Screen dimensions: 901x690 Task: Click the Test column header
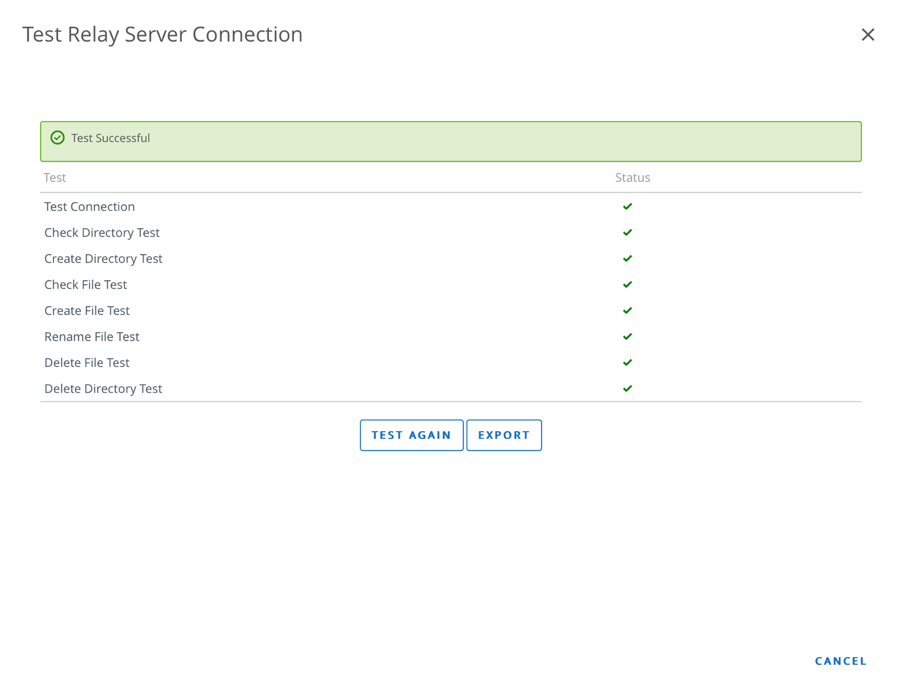point(55,178)
